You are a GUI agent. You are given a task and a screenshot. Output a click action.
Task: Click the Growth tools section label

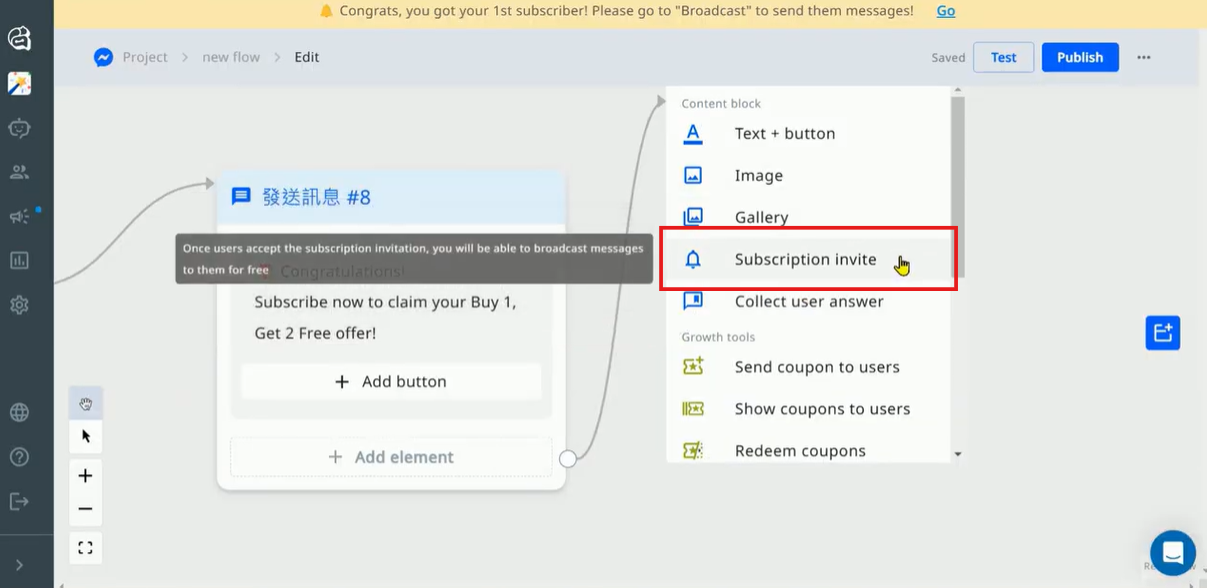pos(718,337)
